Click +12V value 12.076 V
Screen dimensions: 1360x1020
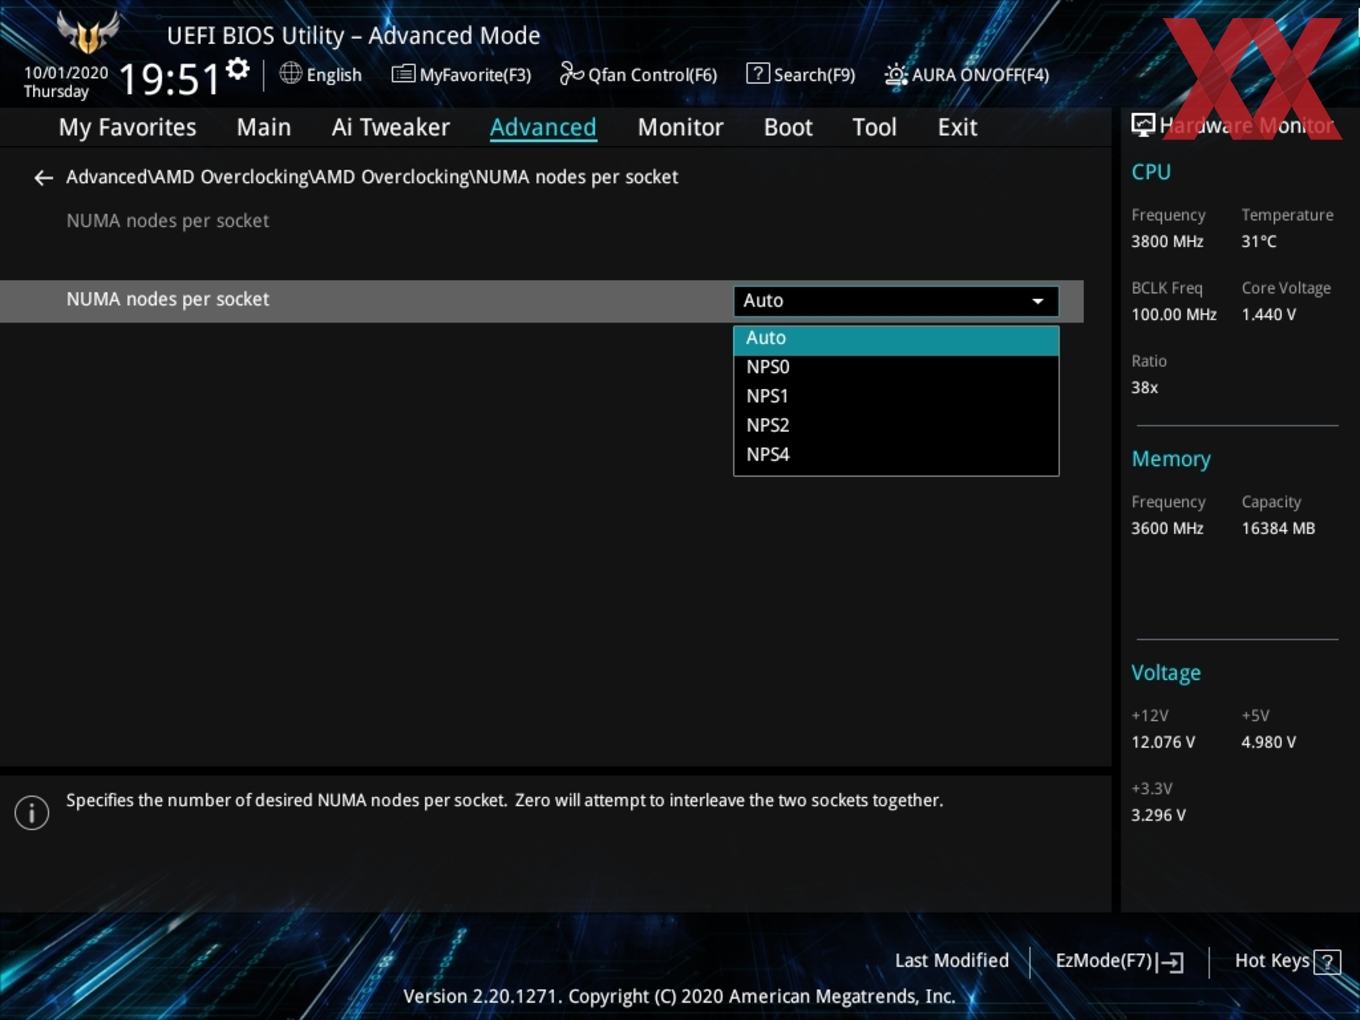(1163, 743)
